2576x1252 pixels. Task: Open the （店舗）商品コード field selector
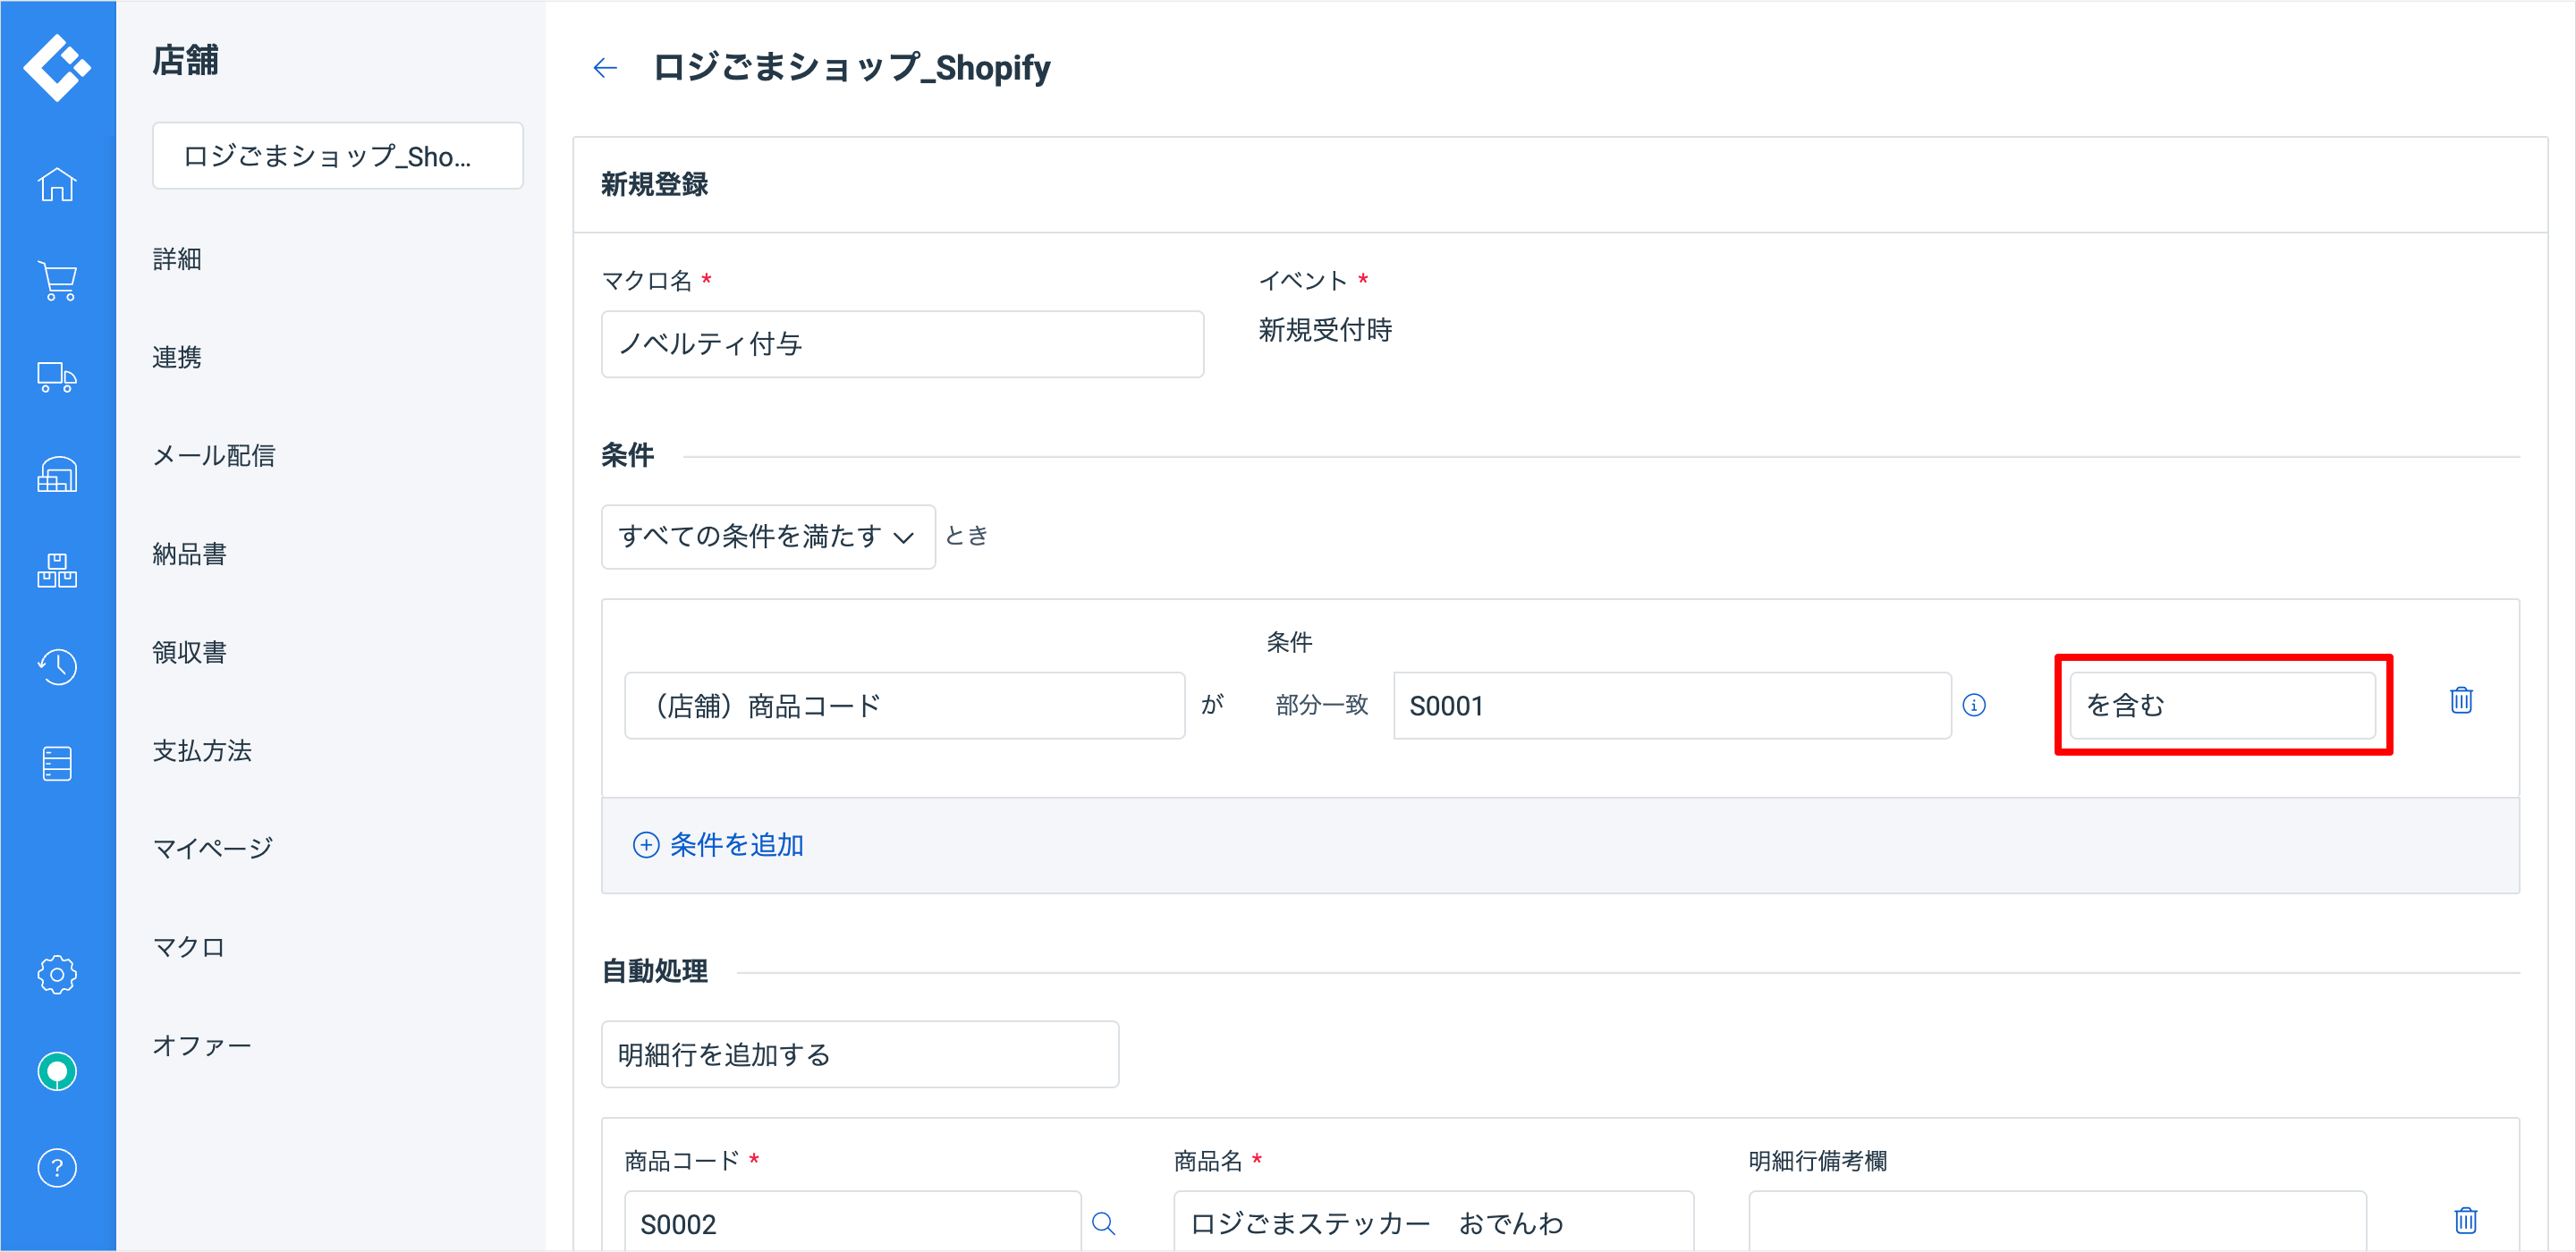904,706
